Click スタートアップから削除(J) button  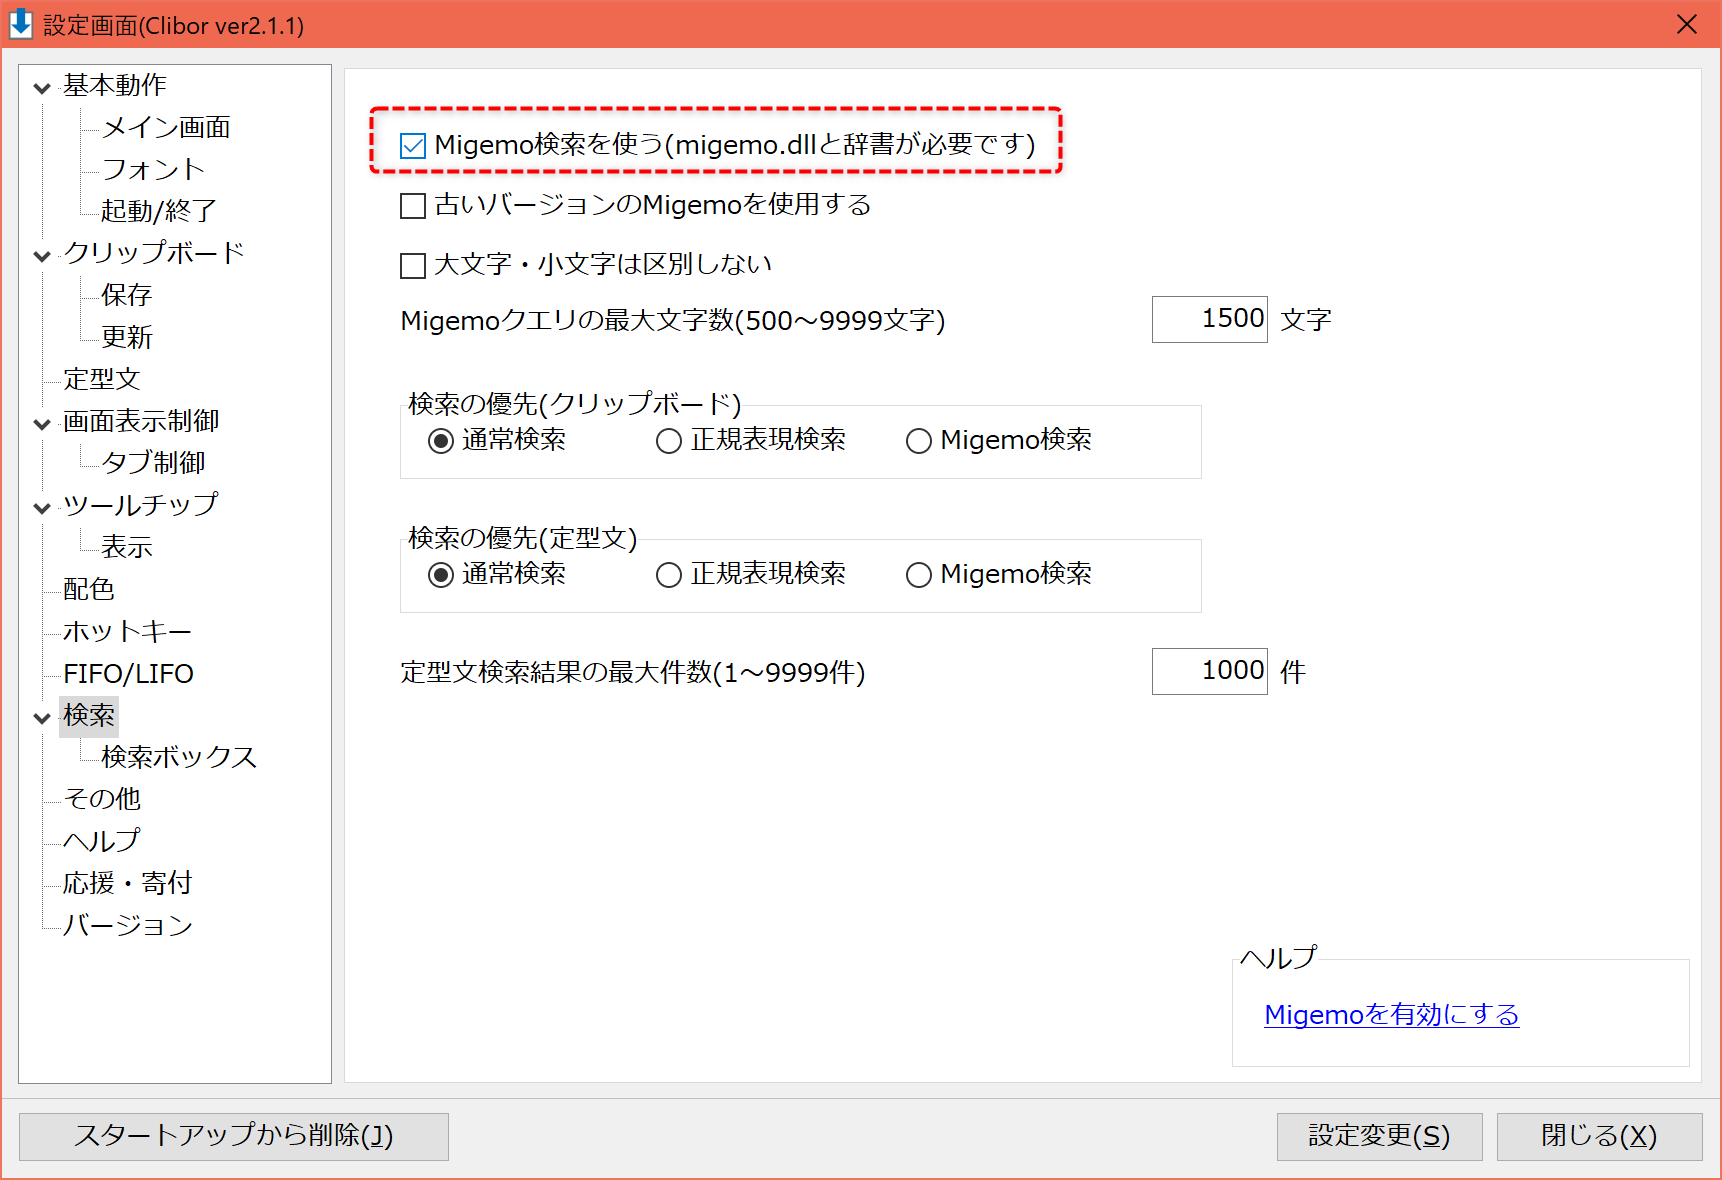234,1136
